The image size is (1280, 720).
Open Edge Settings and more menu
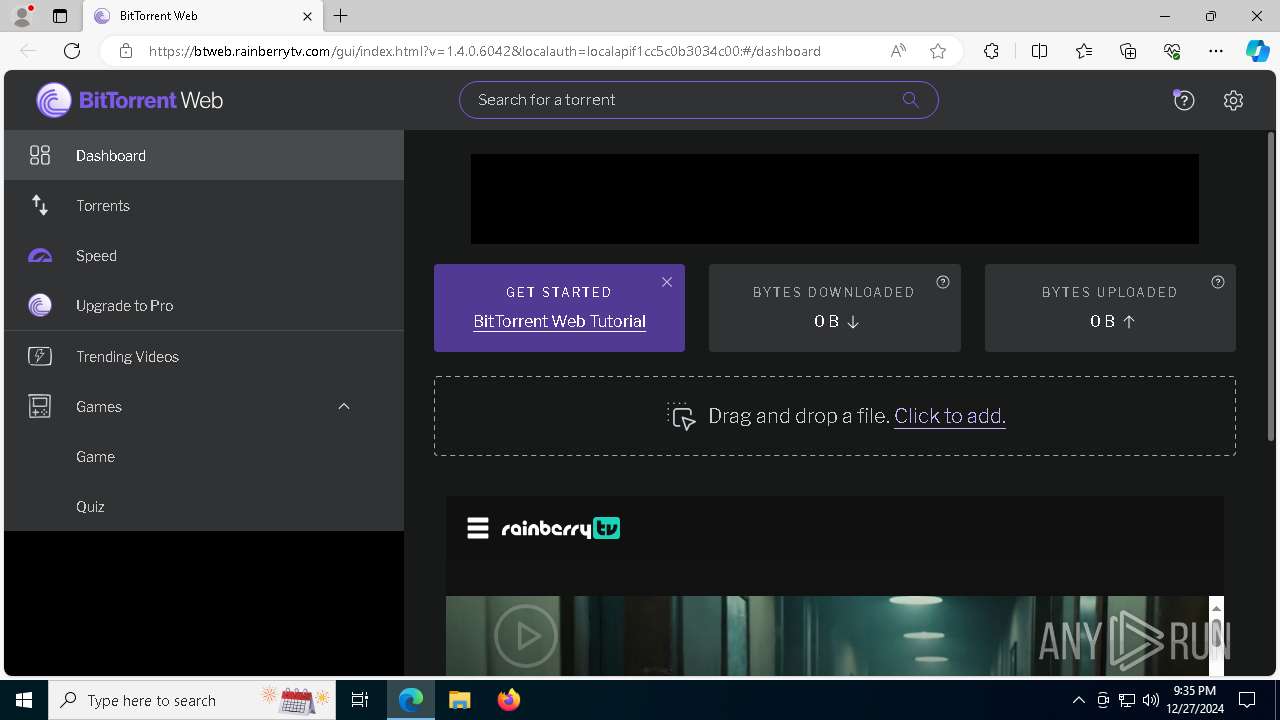coord(1216,51)
